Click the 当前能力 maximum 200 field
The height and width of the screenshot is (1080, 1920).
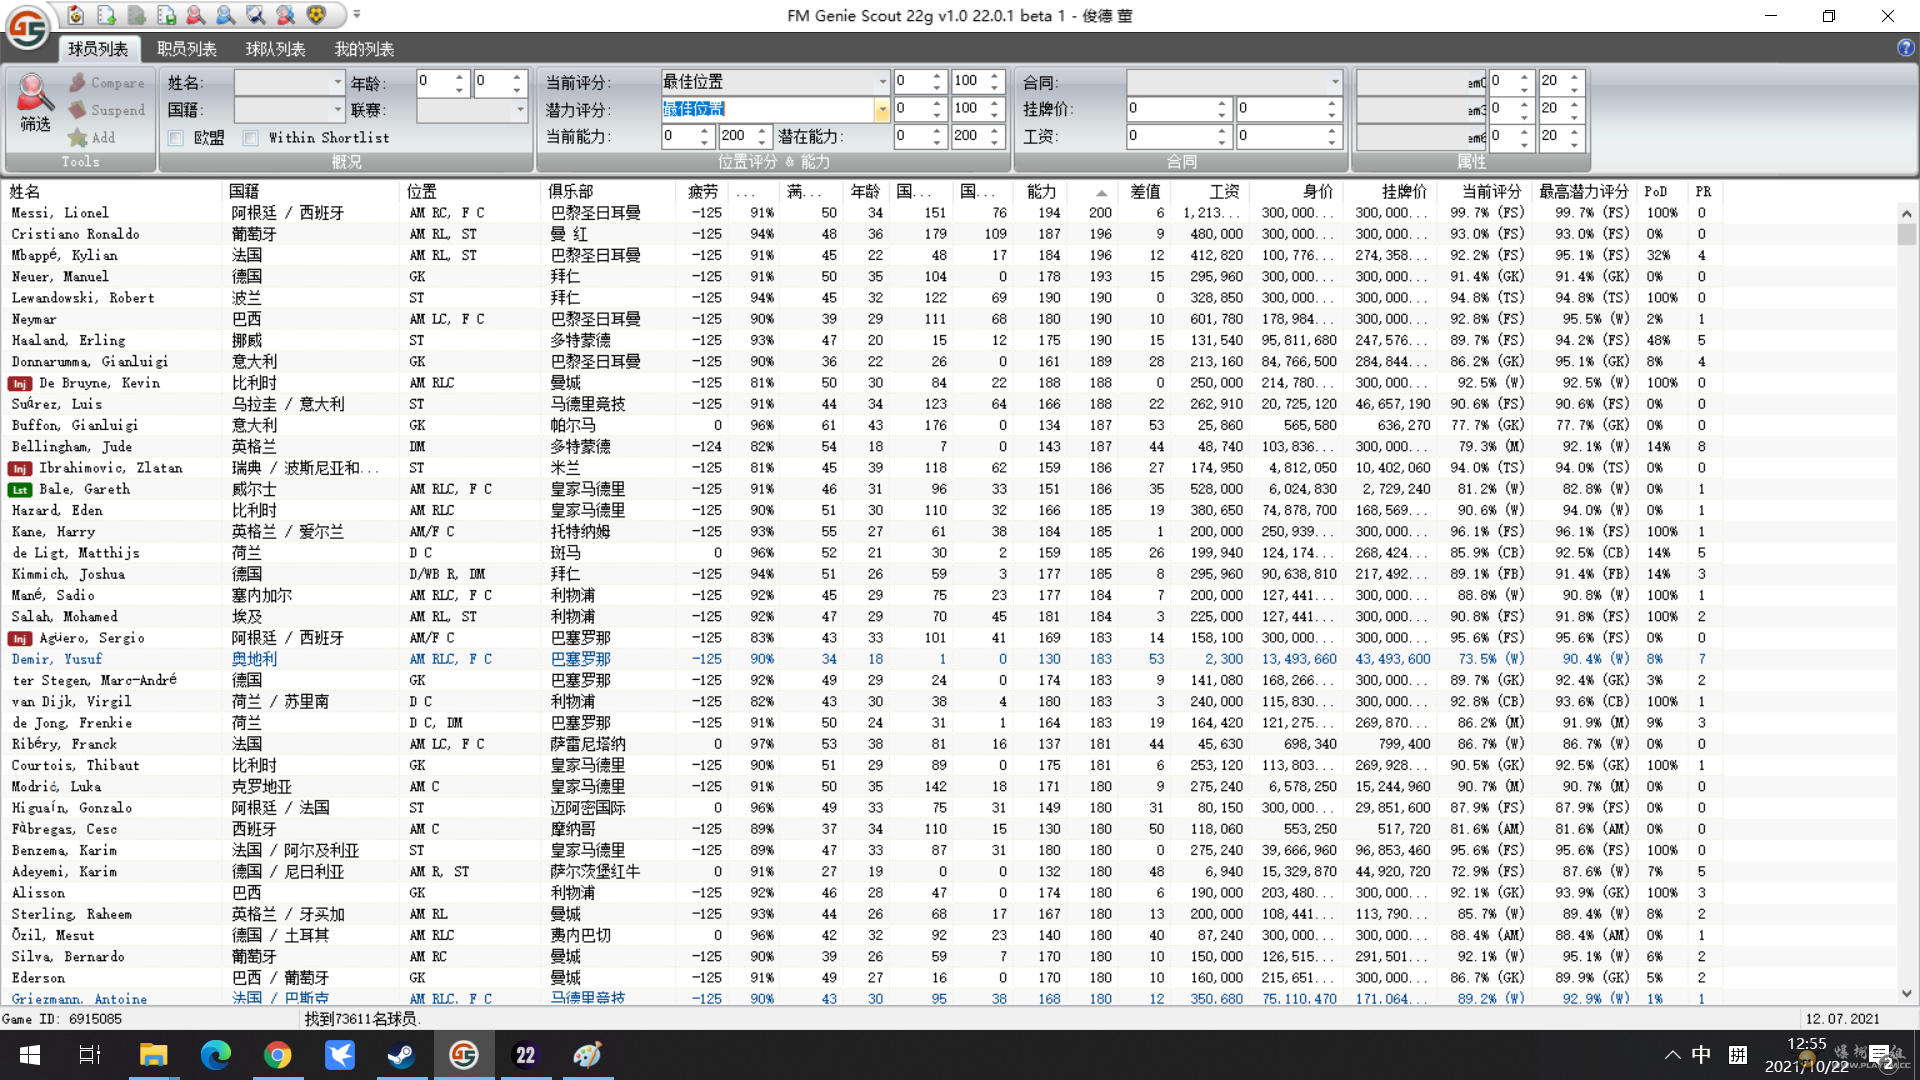coord(736,136)
